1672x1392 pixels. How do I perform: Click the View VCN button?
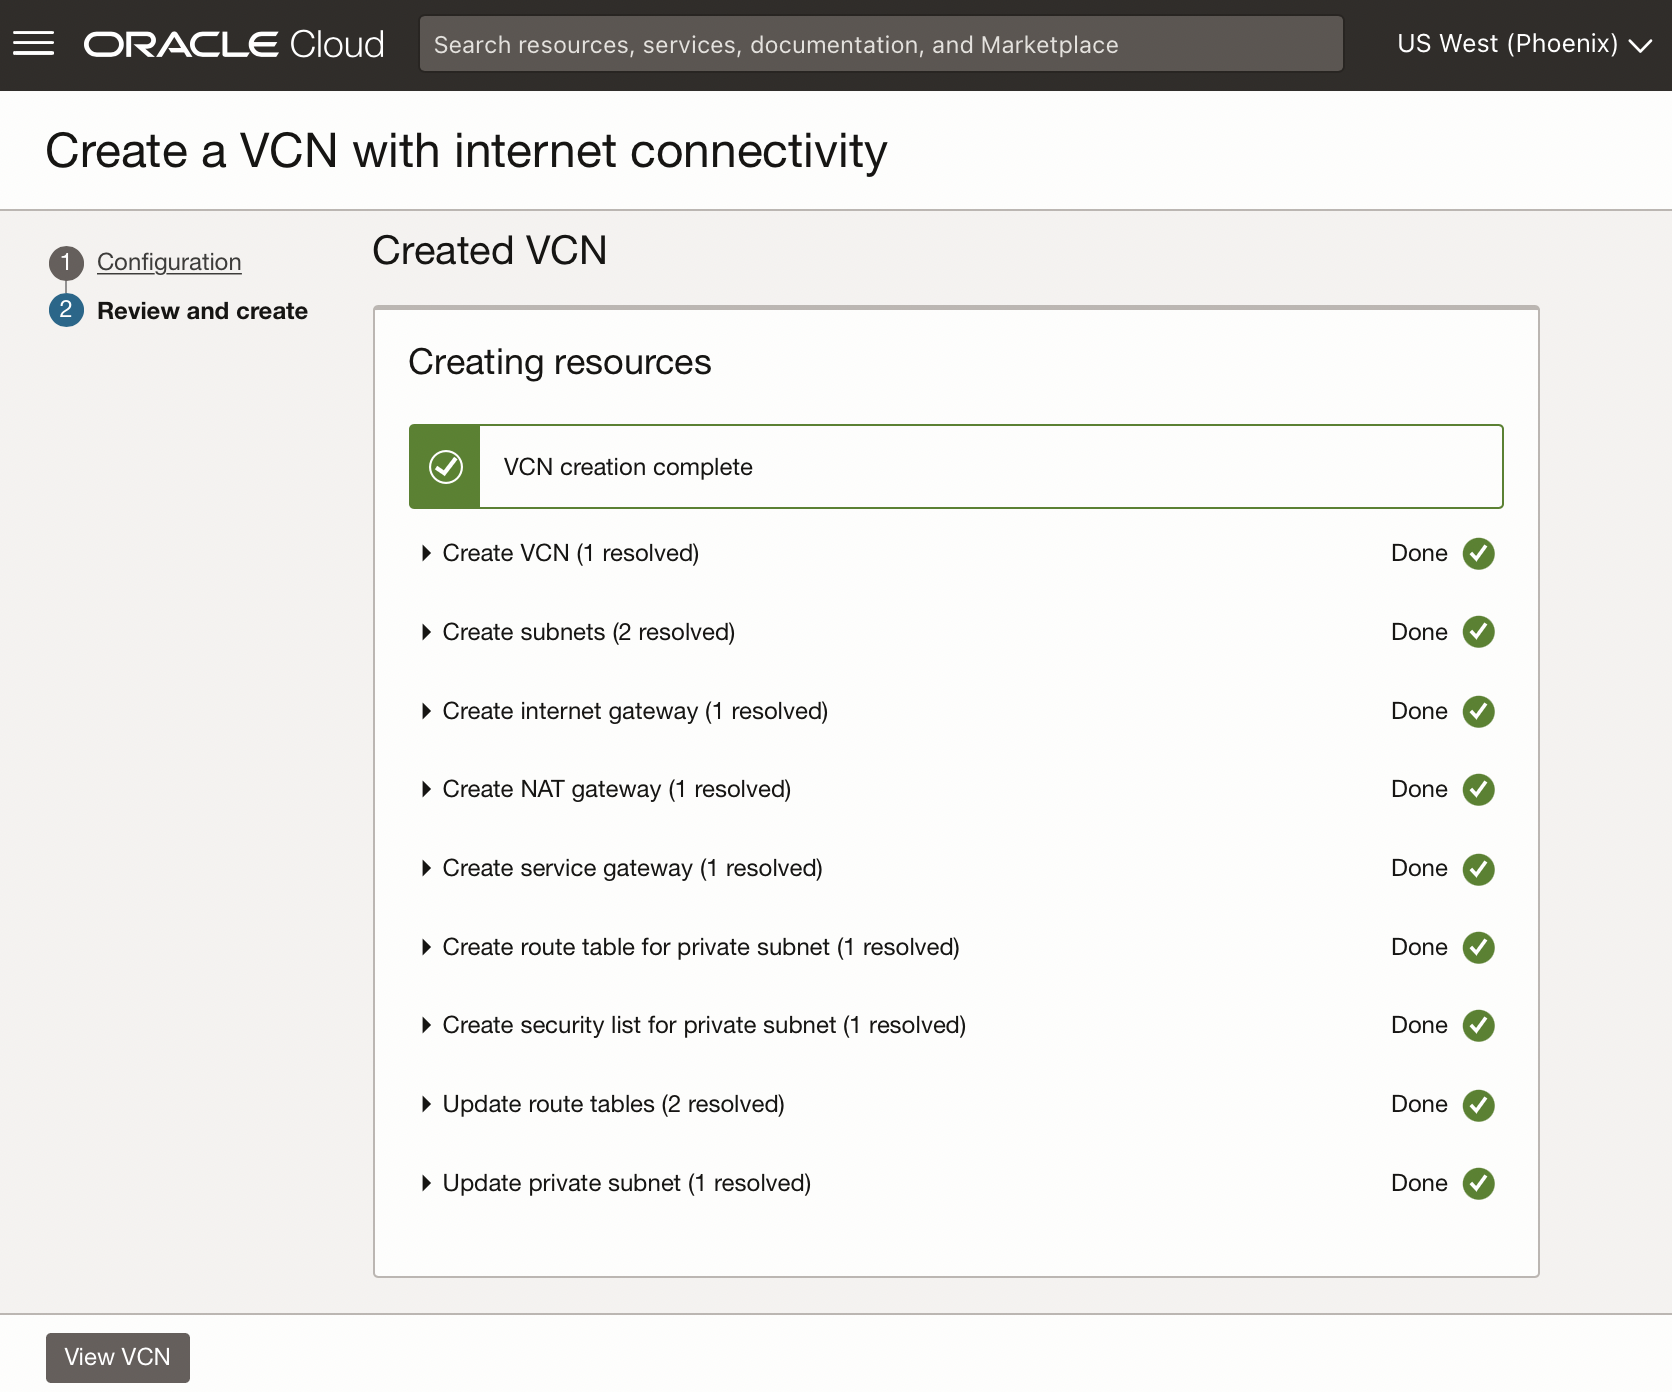point(117,1357)
